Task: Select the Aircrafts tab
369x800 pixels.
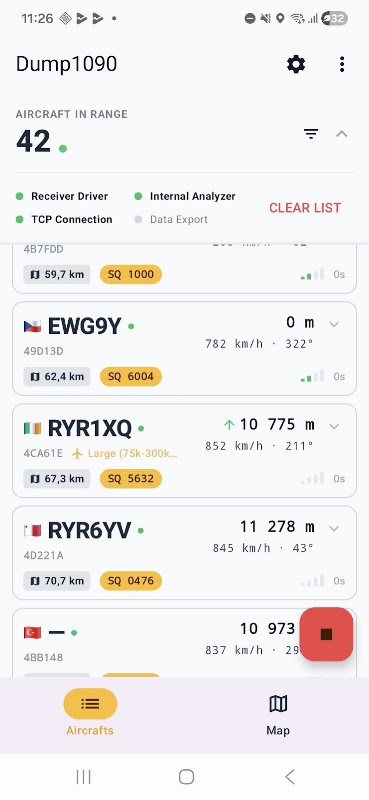Action: [90, 712]
